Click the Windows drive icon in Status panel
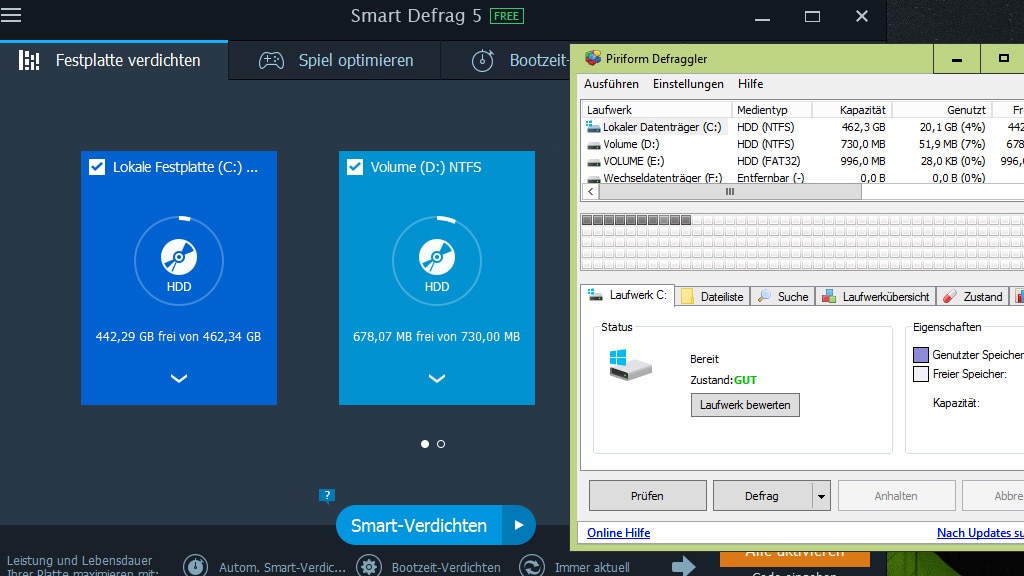1024x576 pixels. pos(630,365)
